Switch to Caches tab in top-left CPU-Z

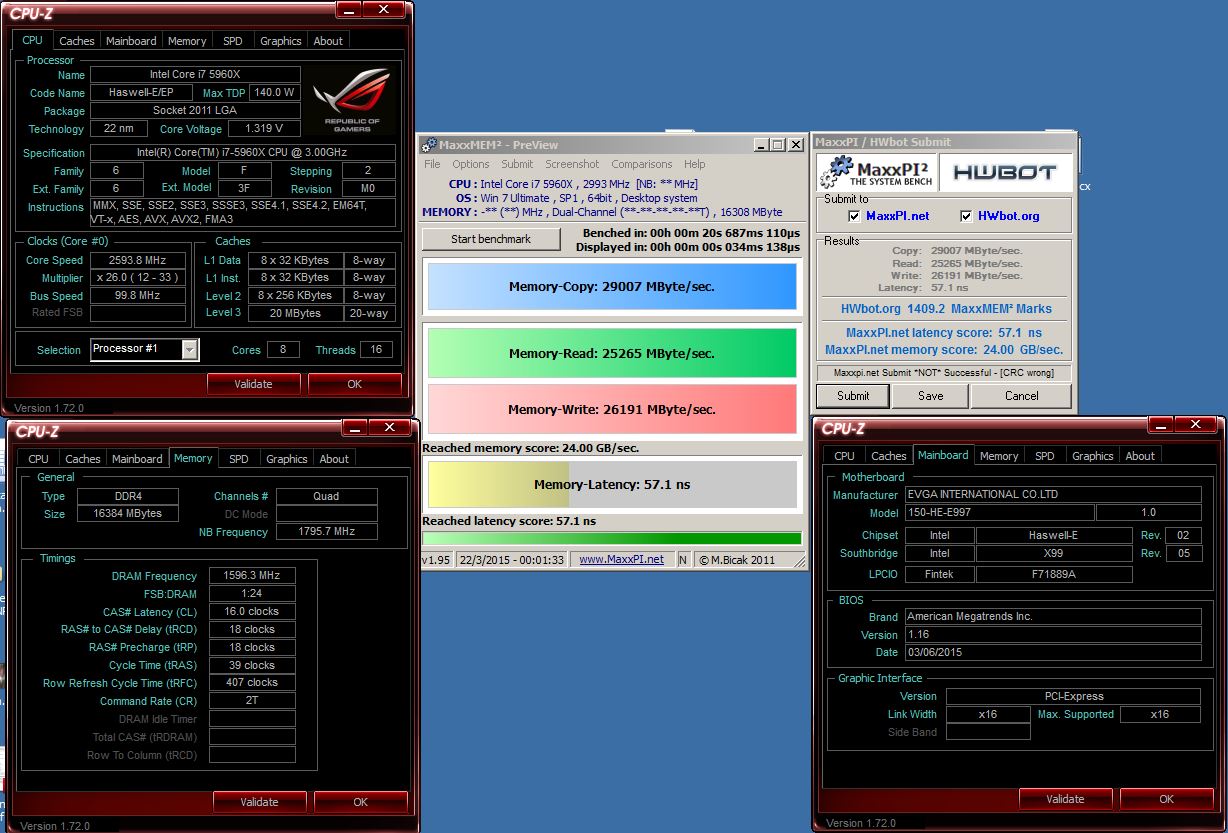(77, 41)
